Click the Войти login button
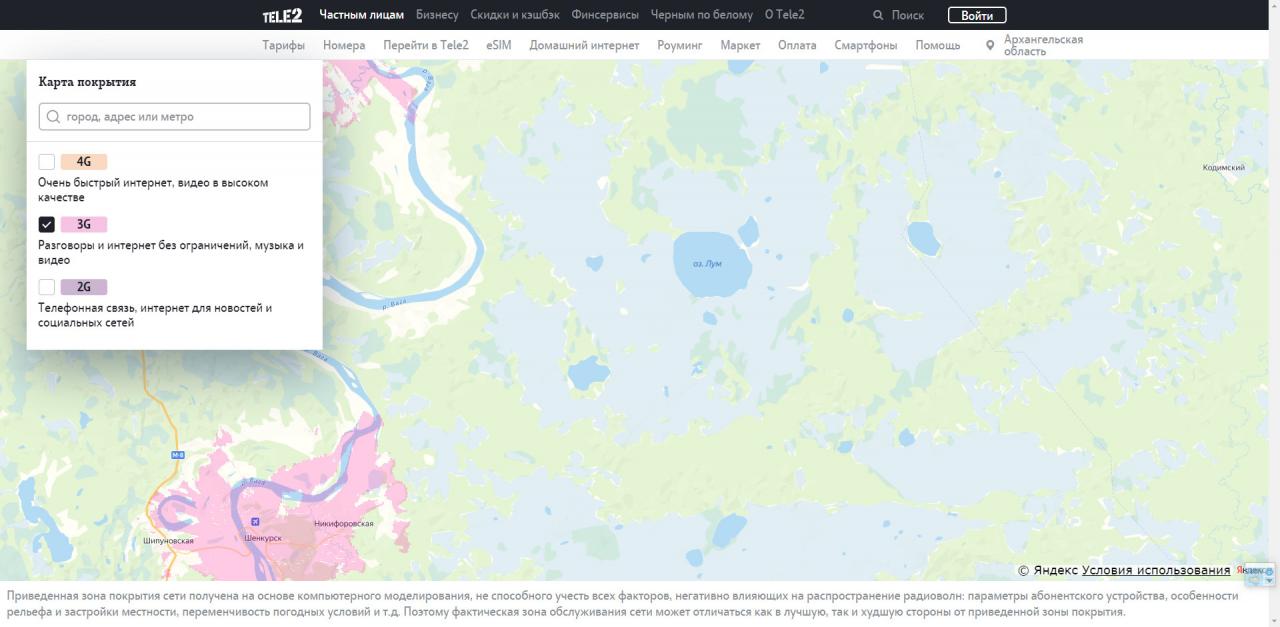 (977, 15)
